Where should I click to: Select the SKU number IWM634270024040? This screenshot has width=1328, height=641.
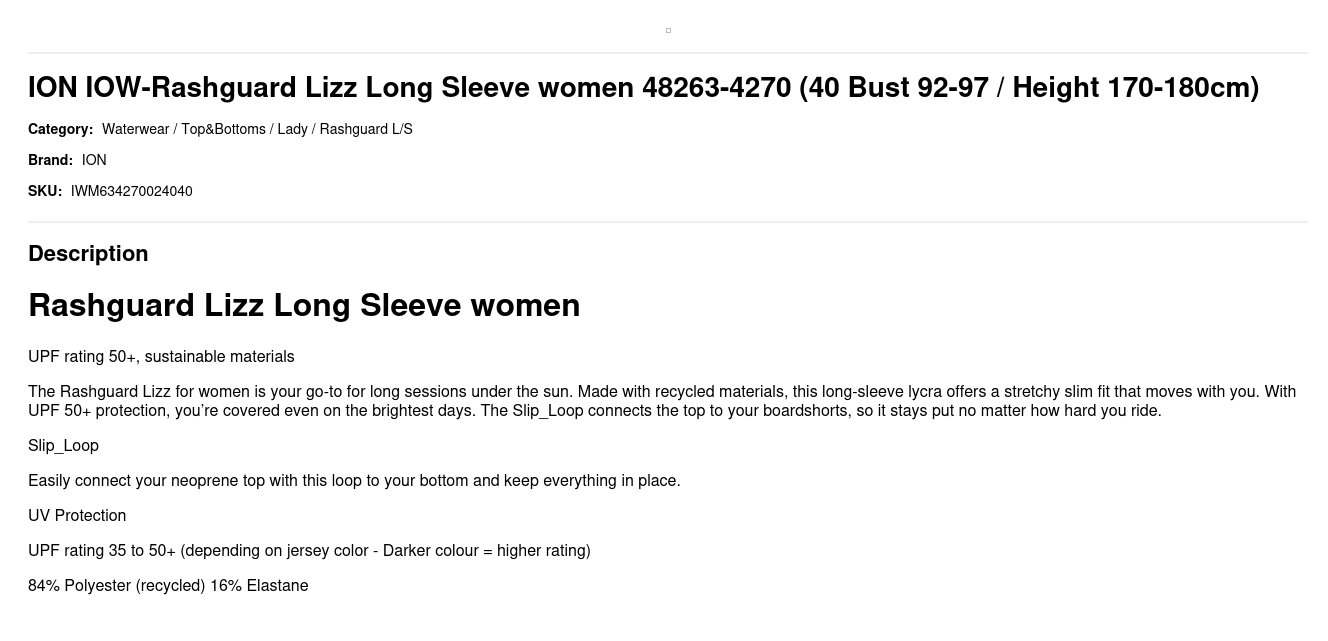click(132, 191)
